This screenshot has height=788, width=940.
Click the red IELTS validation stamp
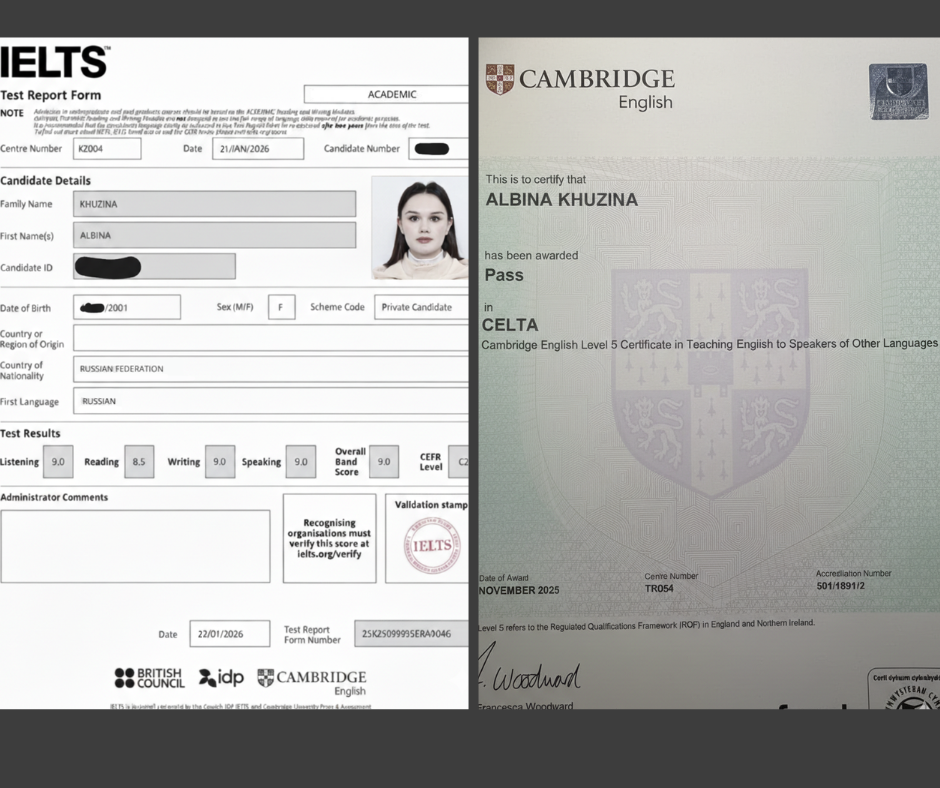[x=432, y=545]
